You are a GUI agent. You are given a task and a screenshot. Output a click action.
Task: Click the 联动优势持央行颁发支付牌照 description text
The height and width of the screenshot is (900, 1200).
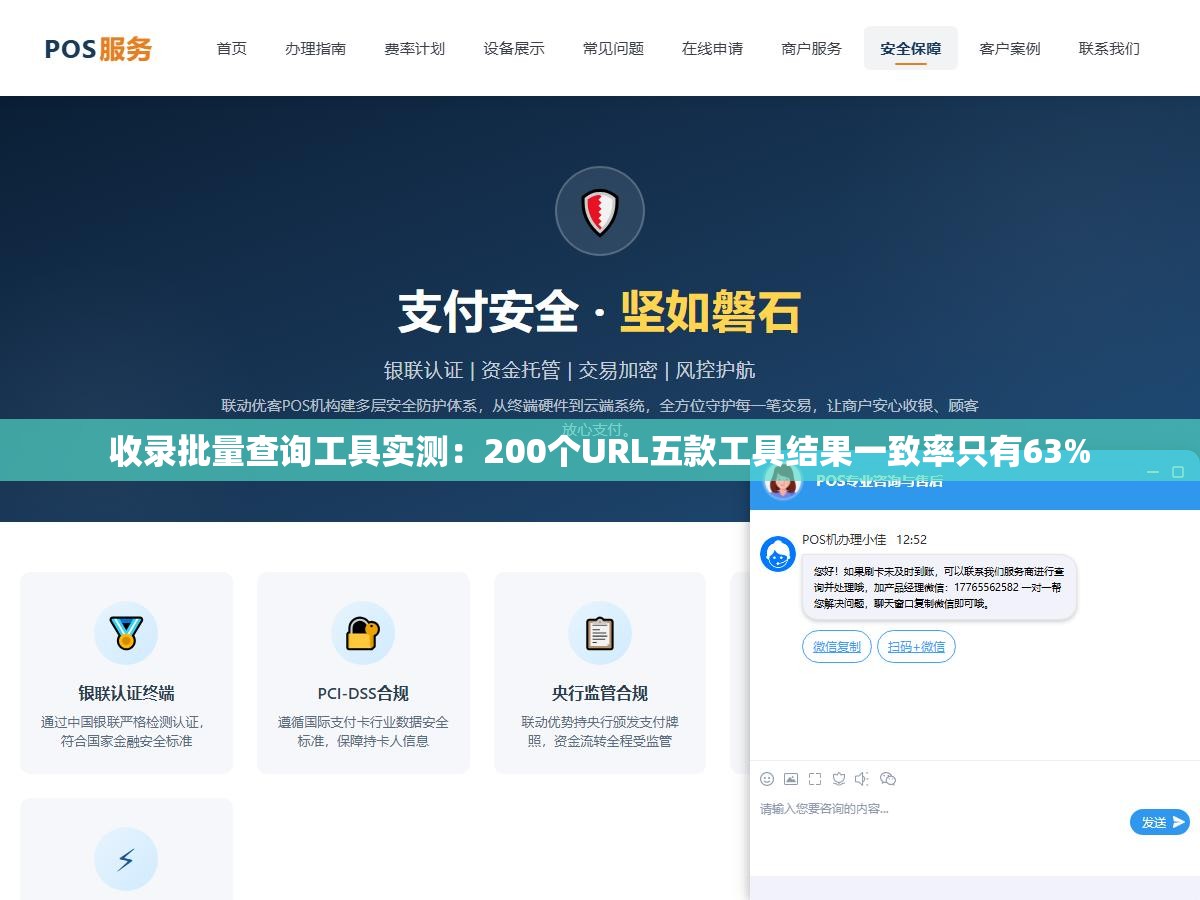[600, 731]
